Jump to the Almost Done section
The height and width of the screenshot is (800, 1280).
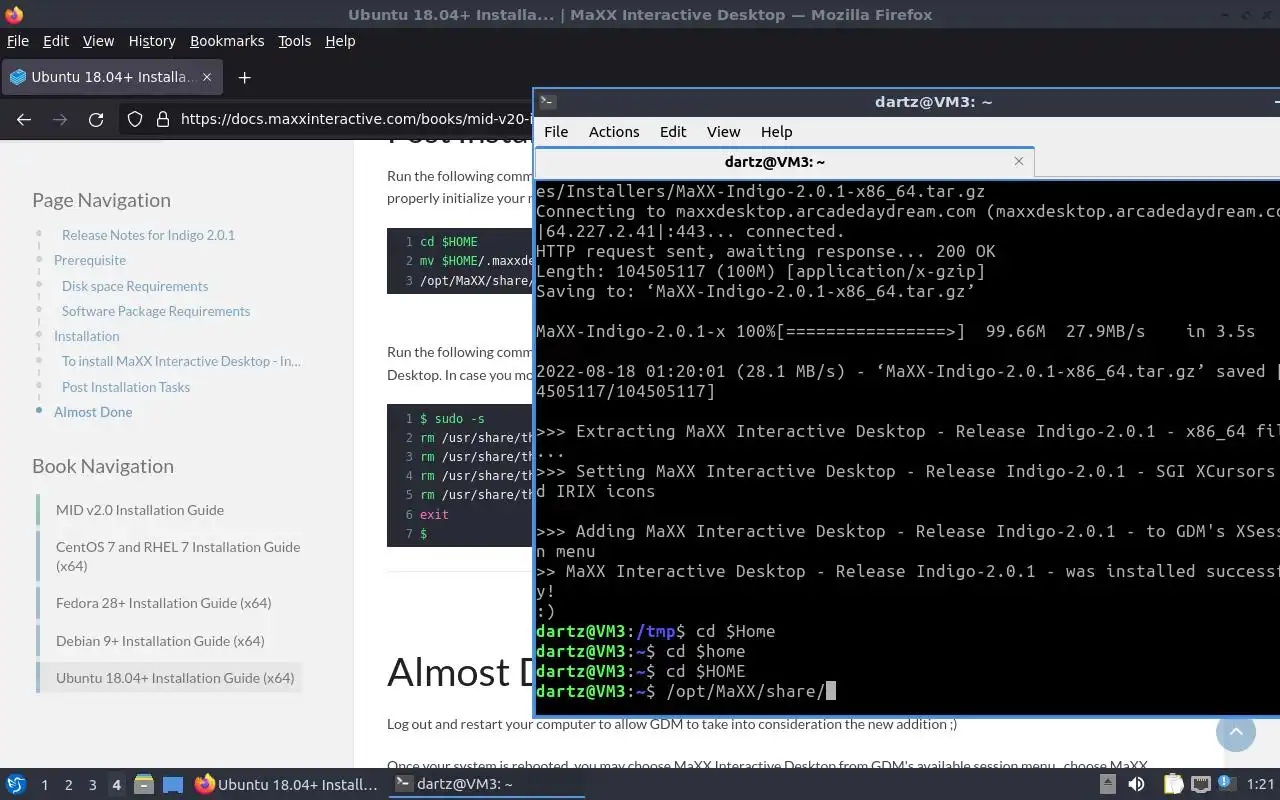(93, 412)
